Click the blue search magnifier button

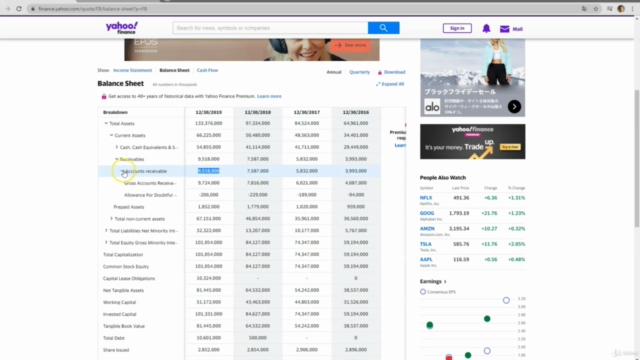click(x=383, y=28)
